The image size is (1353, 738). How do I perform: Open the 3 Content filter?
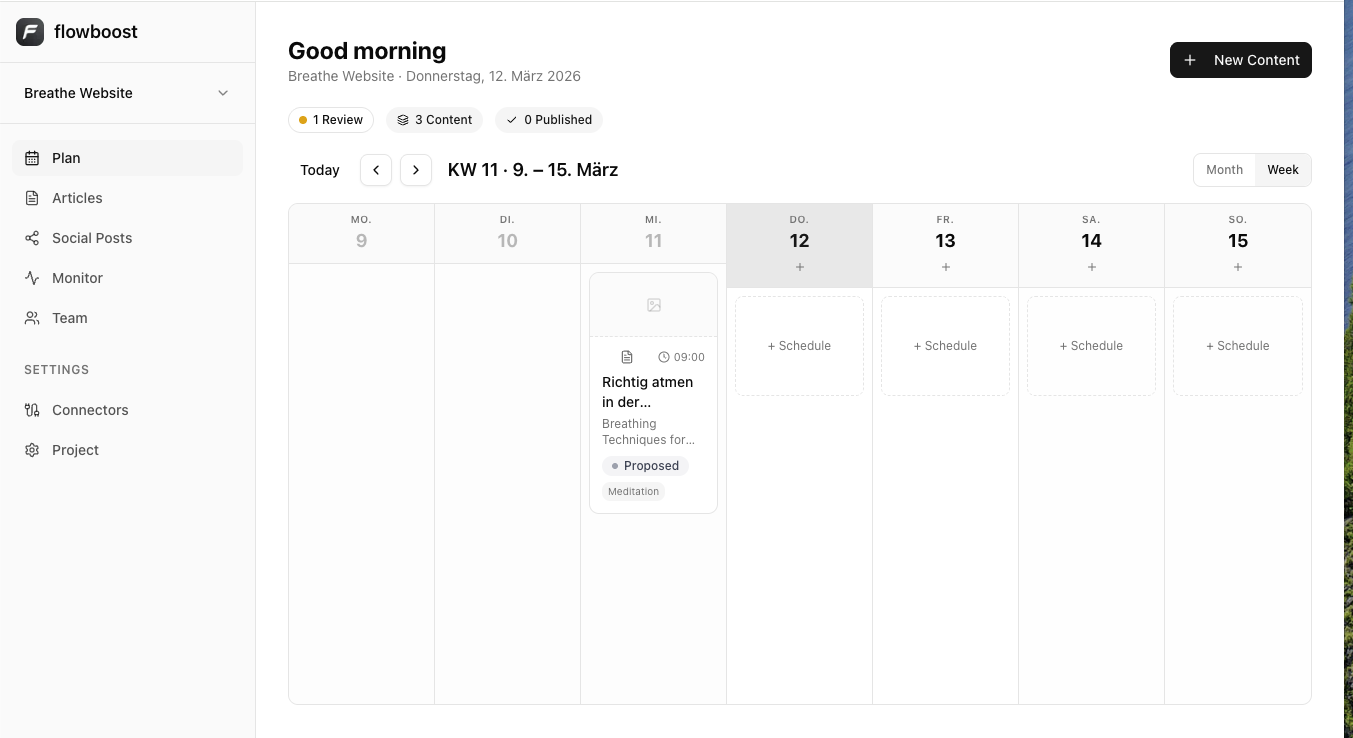[434, 119]
